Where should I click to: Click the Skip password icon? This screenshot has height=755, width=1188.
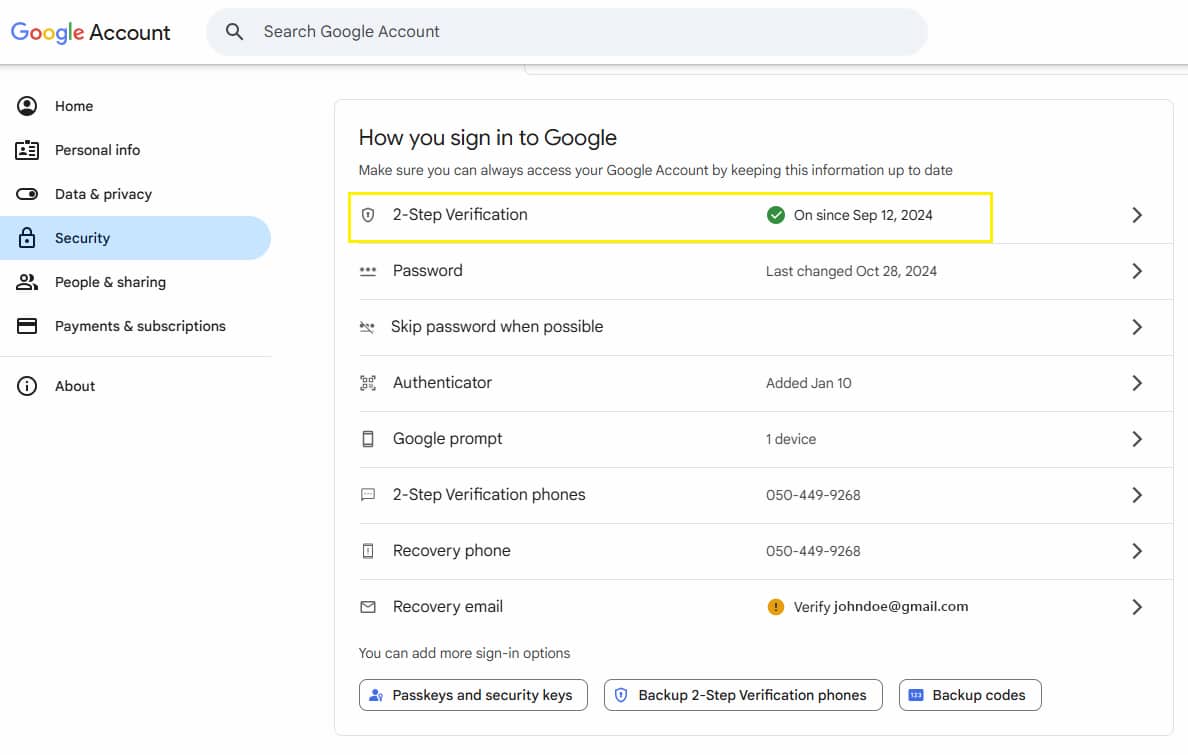367,327
